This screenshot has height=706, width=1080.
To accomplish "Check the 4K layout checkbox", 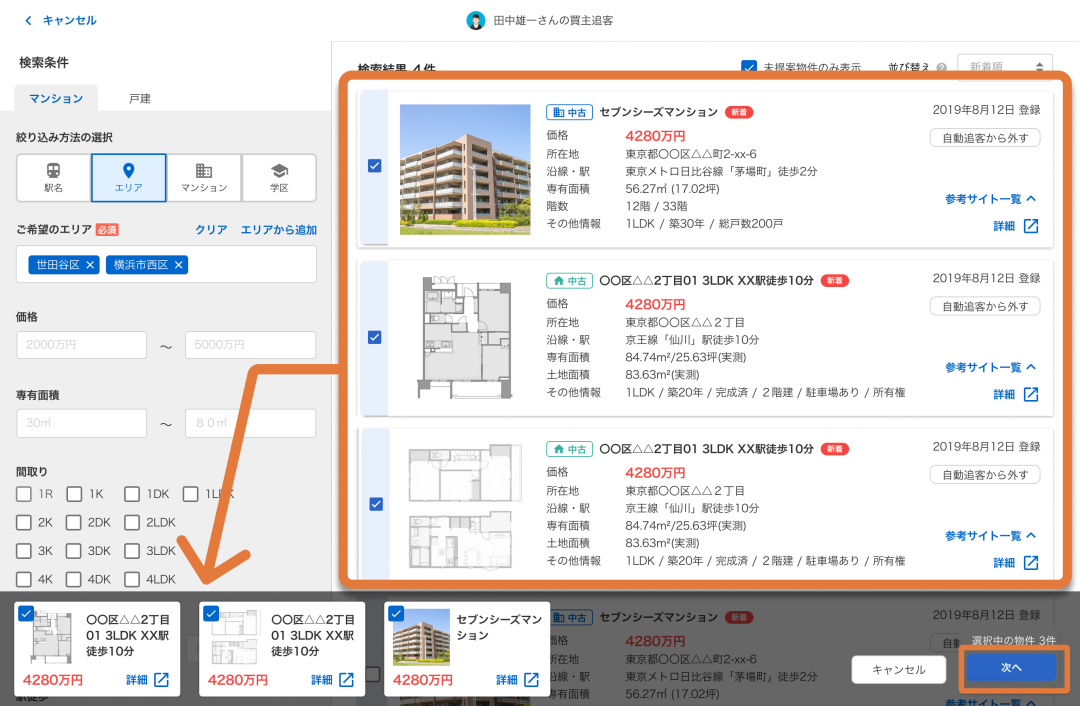I will (24, 580).
